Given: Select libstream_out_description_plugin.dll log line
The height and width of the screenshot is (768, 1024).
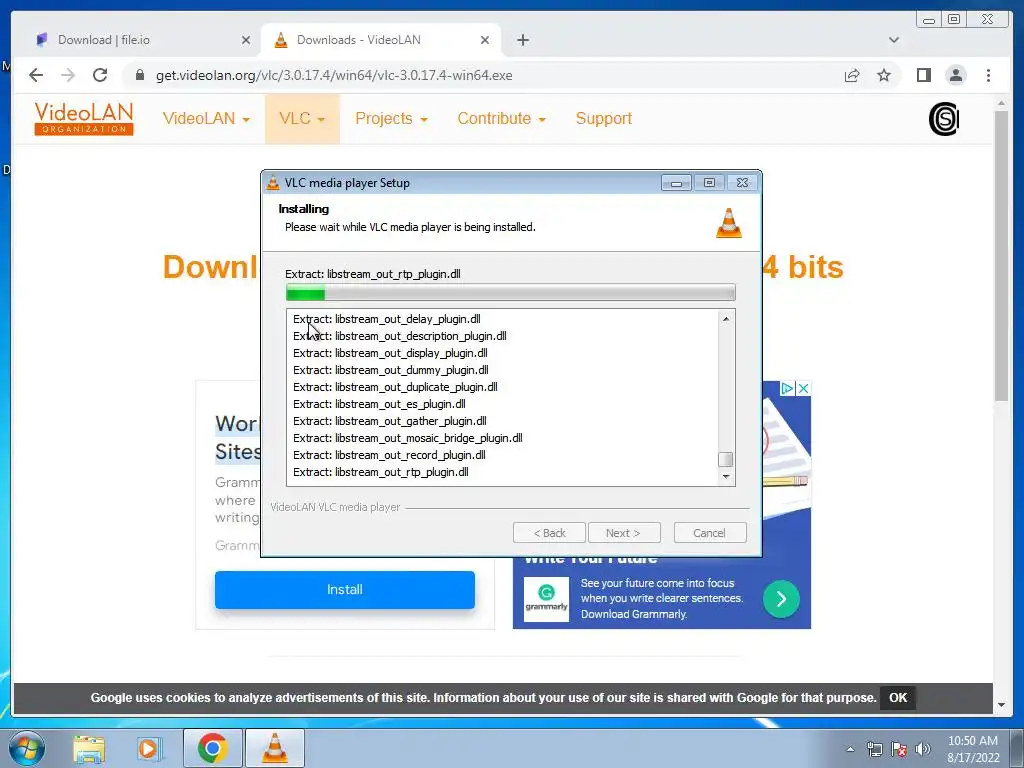Looking at the screenshot, I should tap(400, 336).
